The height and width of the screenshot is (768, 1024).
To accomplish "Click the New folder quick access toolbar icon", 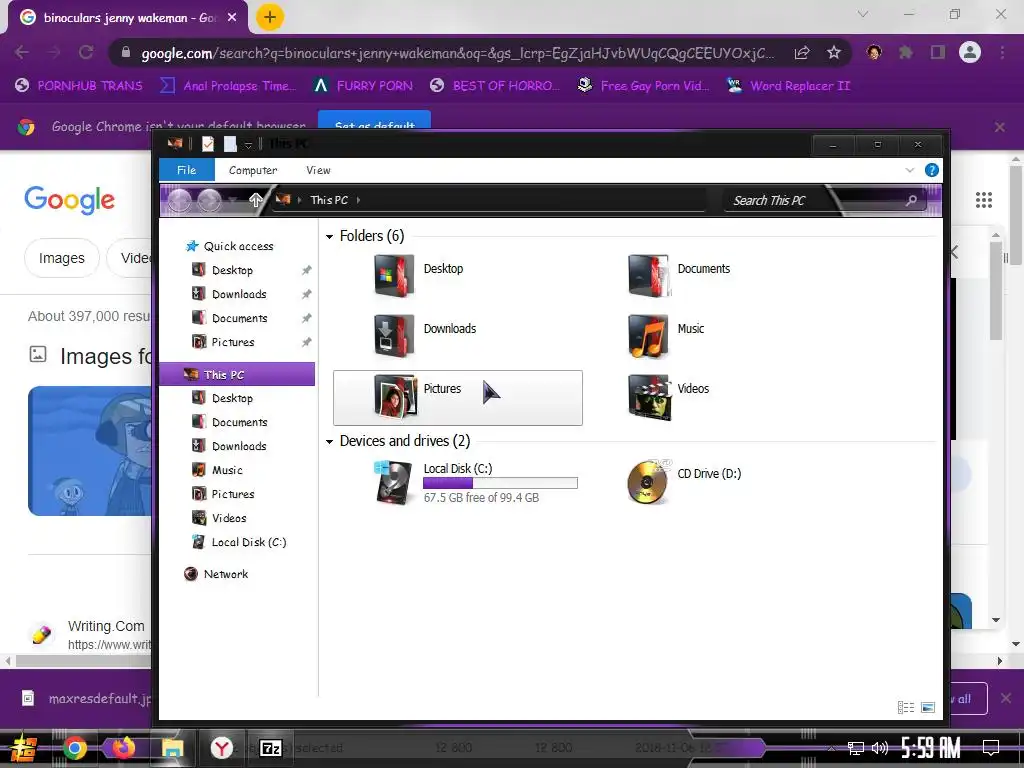I will coord(230,144).
